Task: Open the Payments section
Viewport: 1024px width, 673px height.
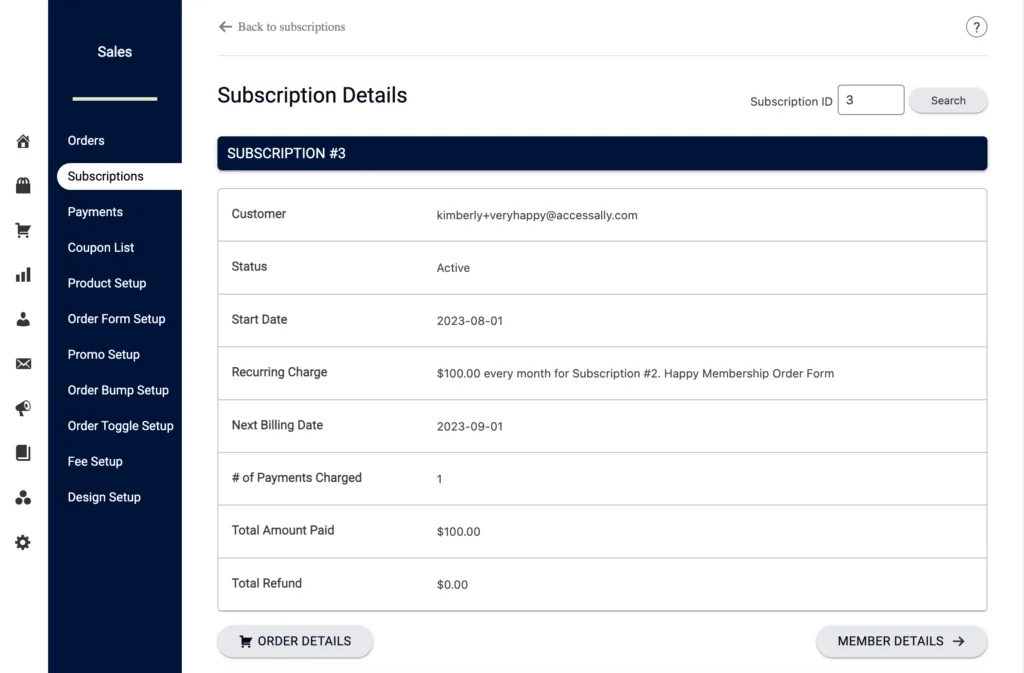Action: (95, 211)
